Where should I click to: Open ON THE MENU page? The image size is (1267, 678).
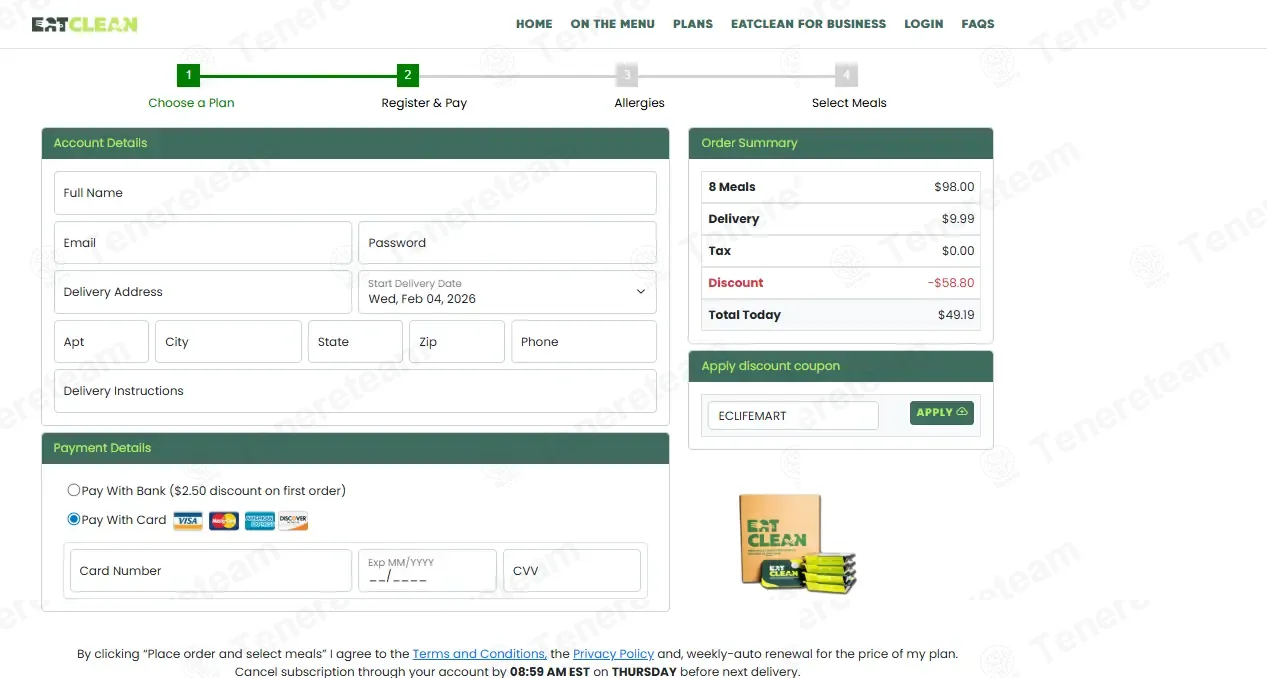click(x=613, y=24)
